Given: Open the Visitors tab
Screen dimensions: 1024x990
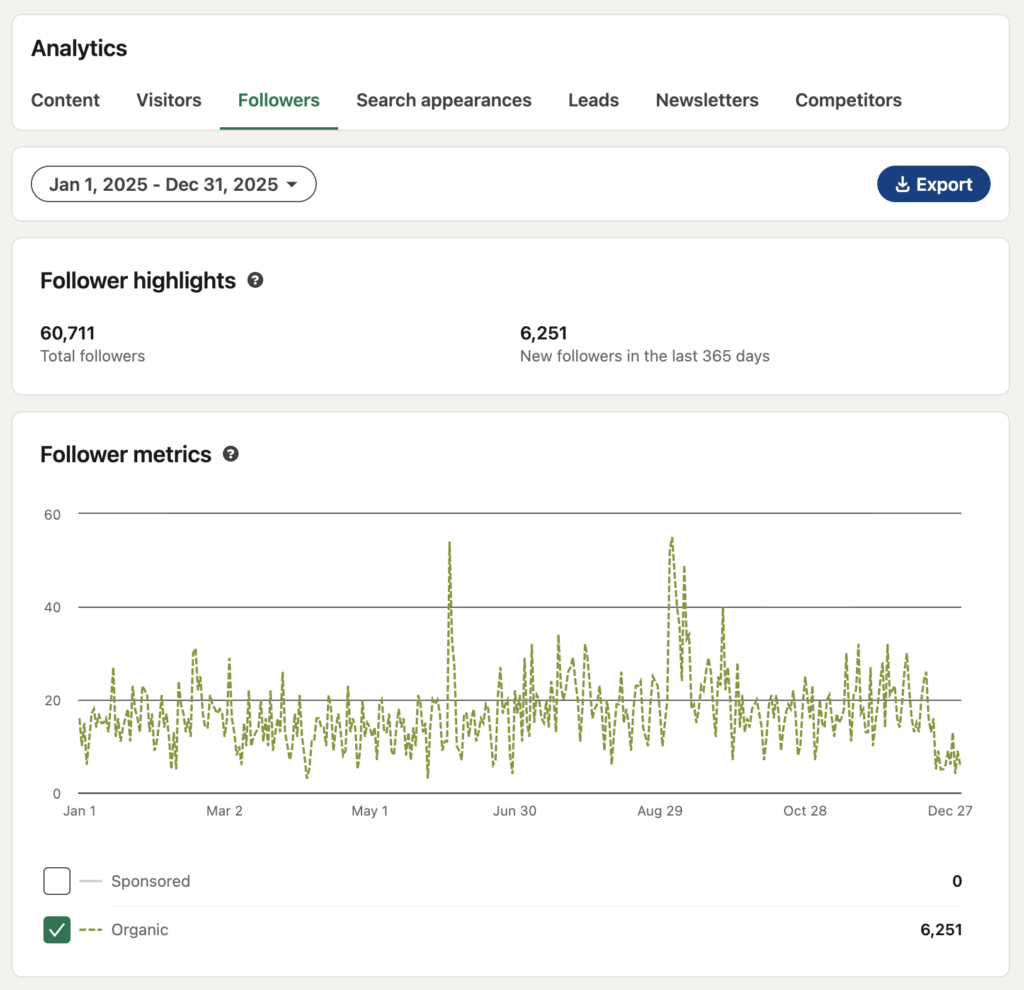Looking at the screenshot, I should (168, 100).
